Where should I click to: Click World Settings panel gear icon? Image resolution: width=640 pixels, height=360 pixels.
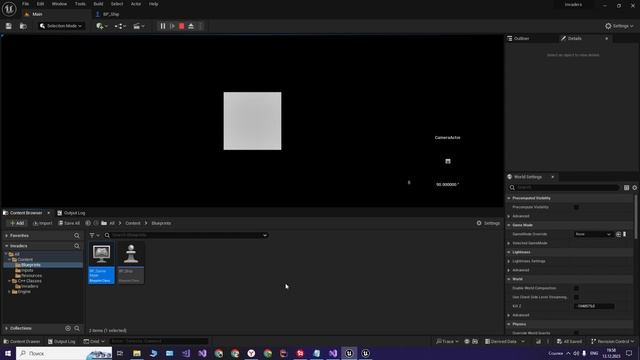[x=635, y=187]
